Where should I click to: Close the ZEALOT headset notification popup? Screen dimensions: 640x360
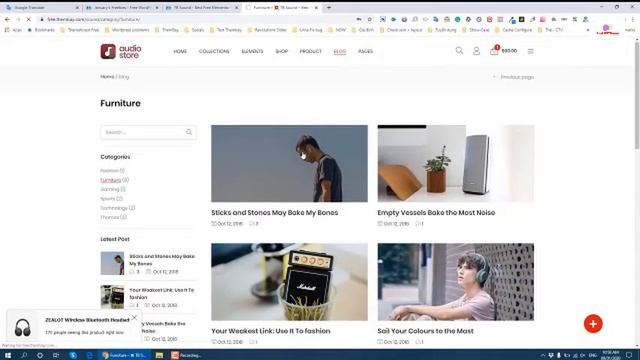pos(134,317)
